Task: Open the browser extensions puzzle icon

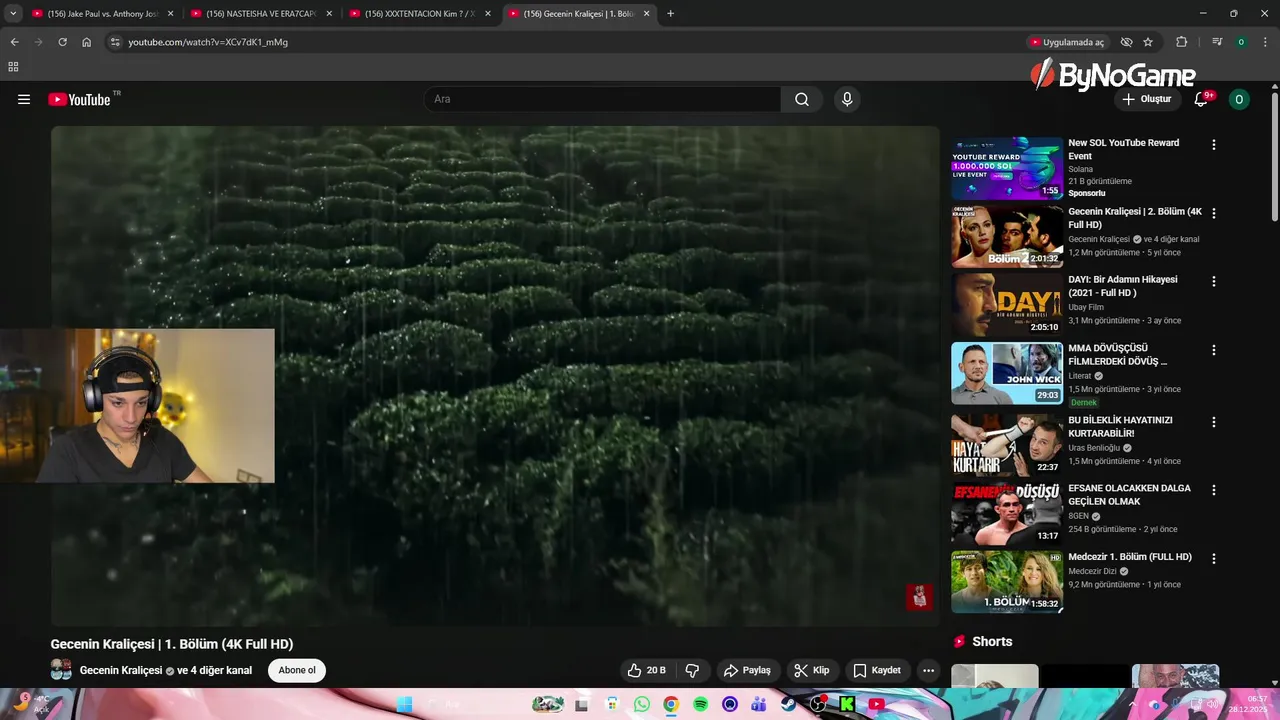Action: (x=1181, y=42)
